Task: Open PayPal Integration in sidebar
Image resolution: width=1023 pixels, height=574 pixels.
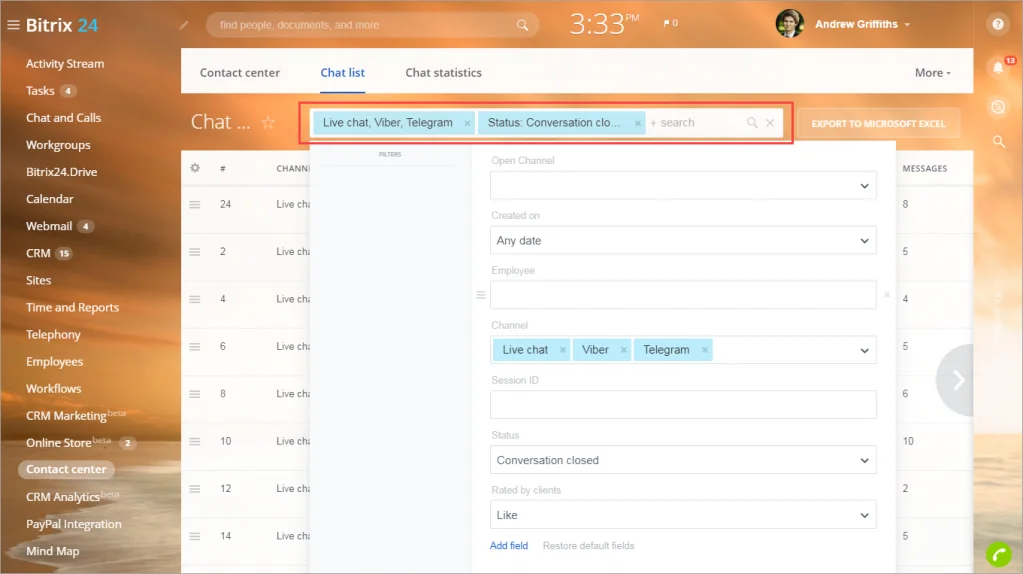Action: (73, 524)
